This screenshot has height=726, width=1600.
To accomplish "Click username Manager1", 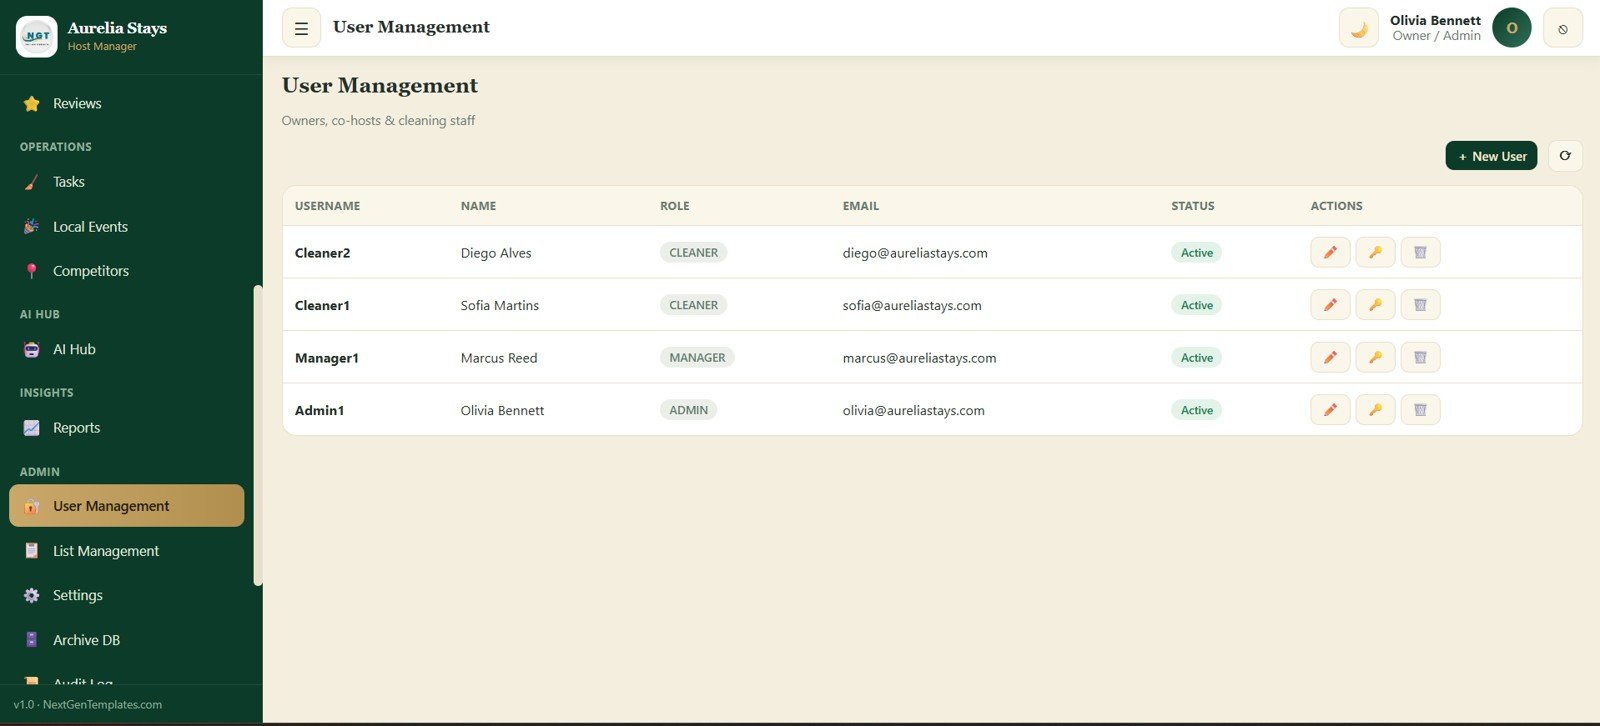I will coord(327,358).
